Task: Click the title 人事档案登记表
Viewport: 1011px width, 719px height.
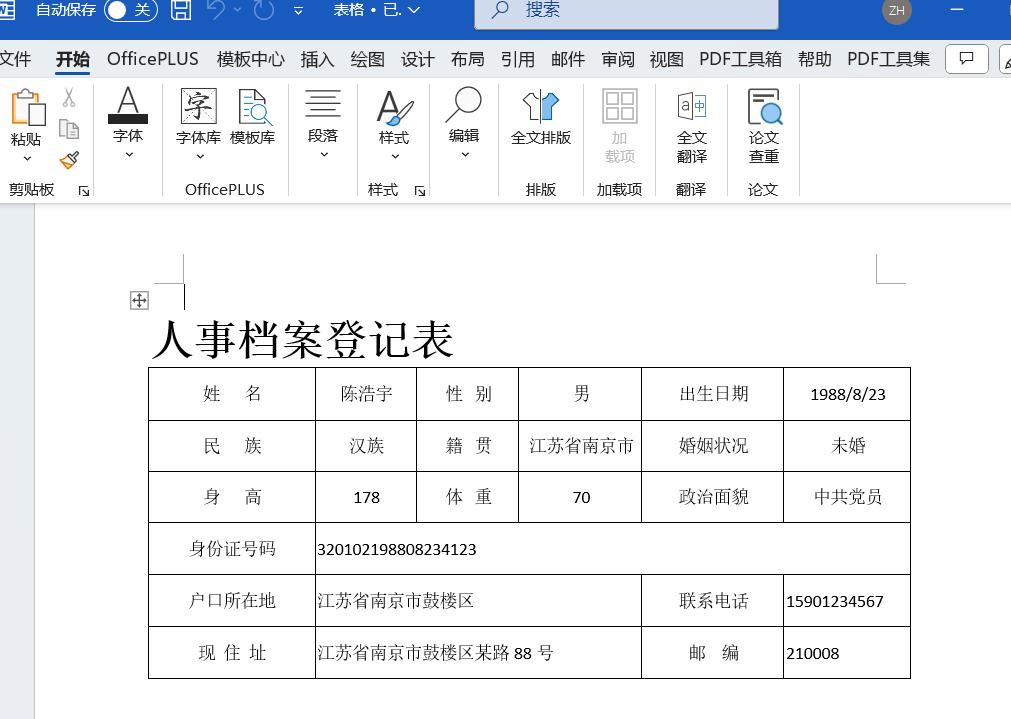Action: tap(302, 339)
